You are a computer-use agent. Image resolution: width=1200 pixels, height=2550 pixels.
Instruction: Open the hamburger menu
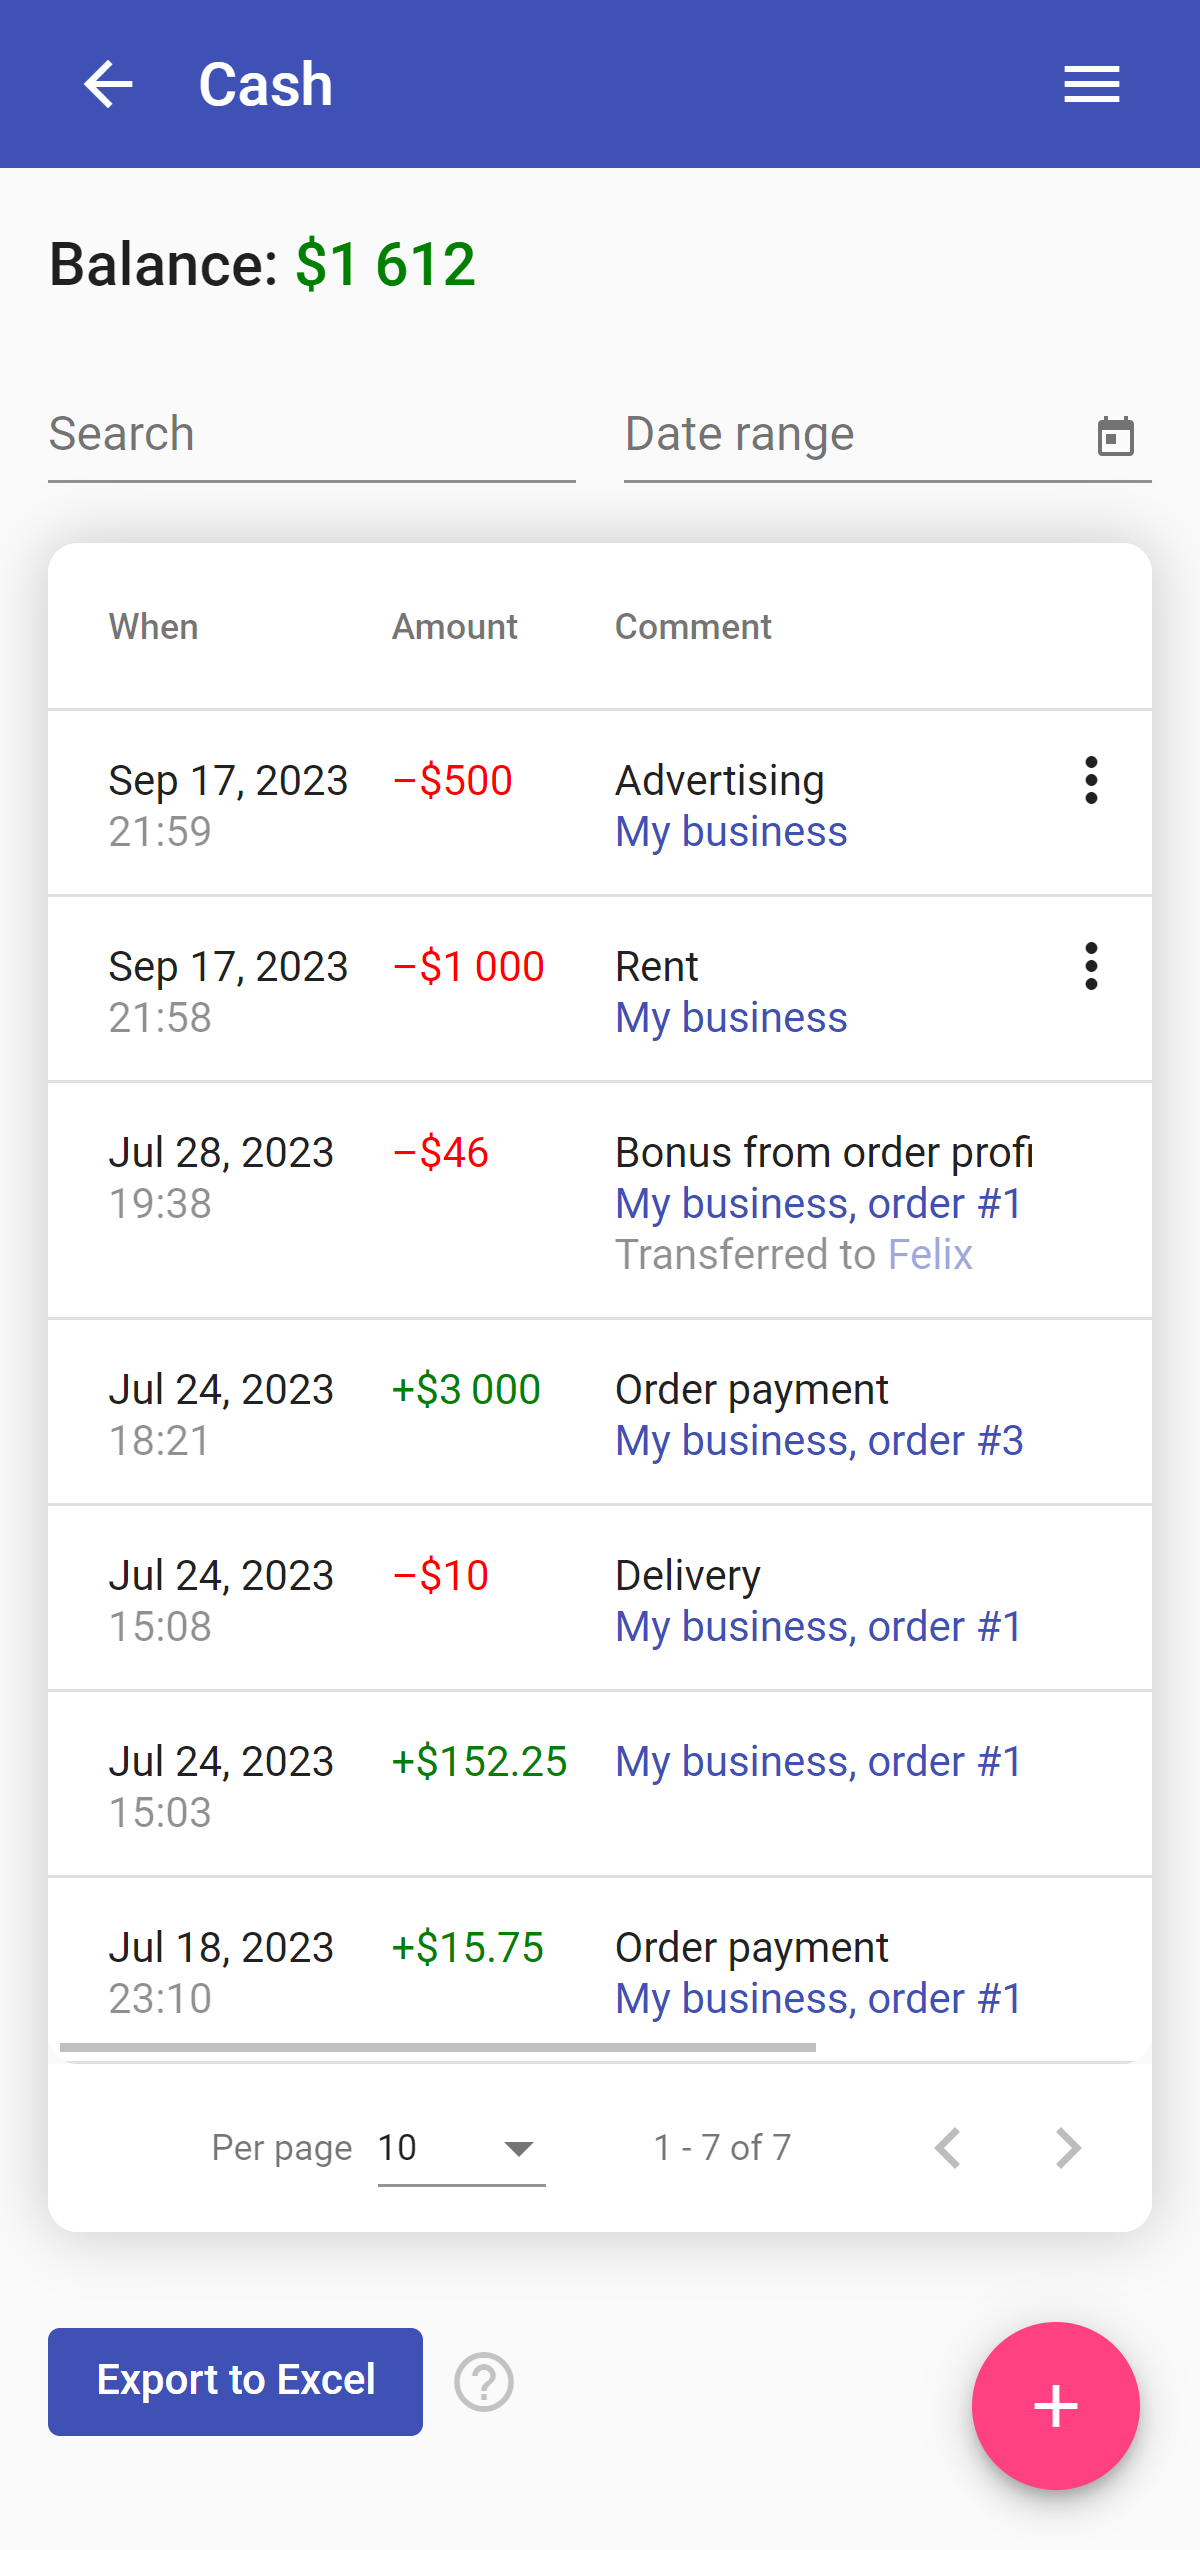pyautogui.click(x=1091, y=84)
